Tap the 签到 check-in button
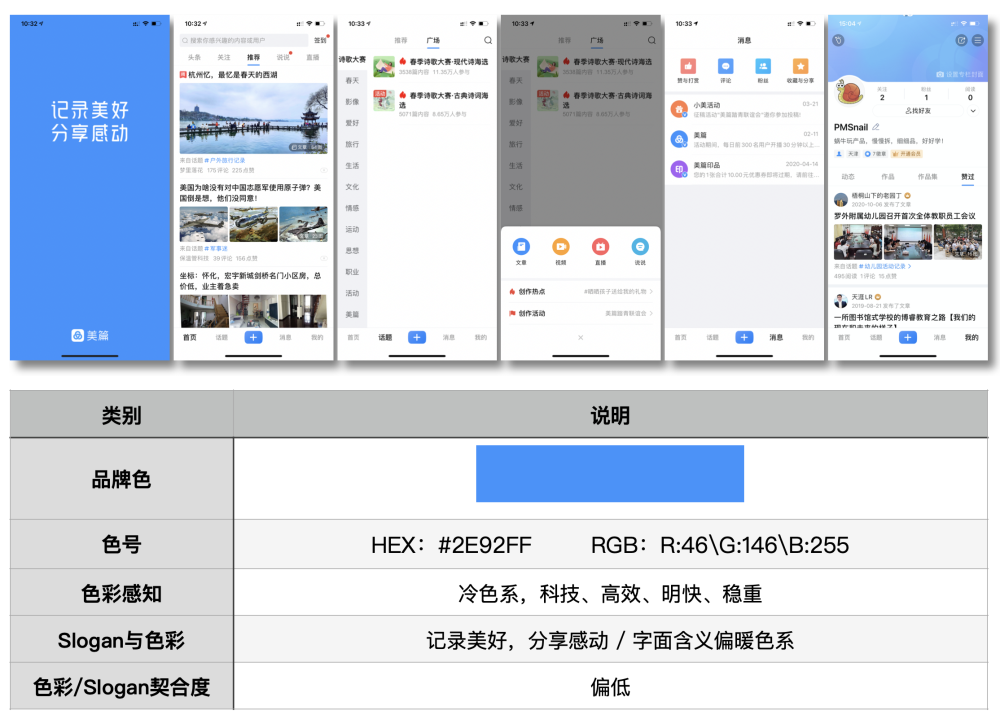The width and height of the screenshot is (1000, 728). (320, 39)
